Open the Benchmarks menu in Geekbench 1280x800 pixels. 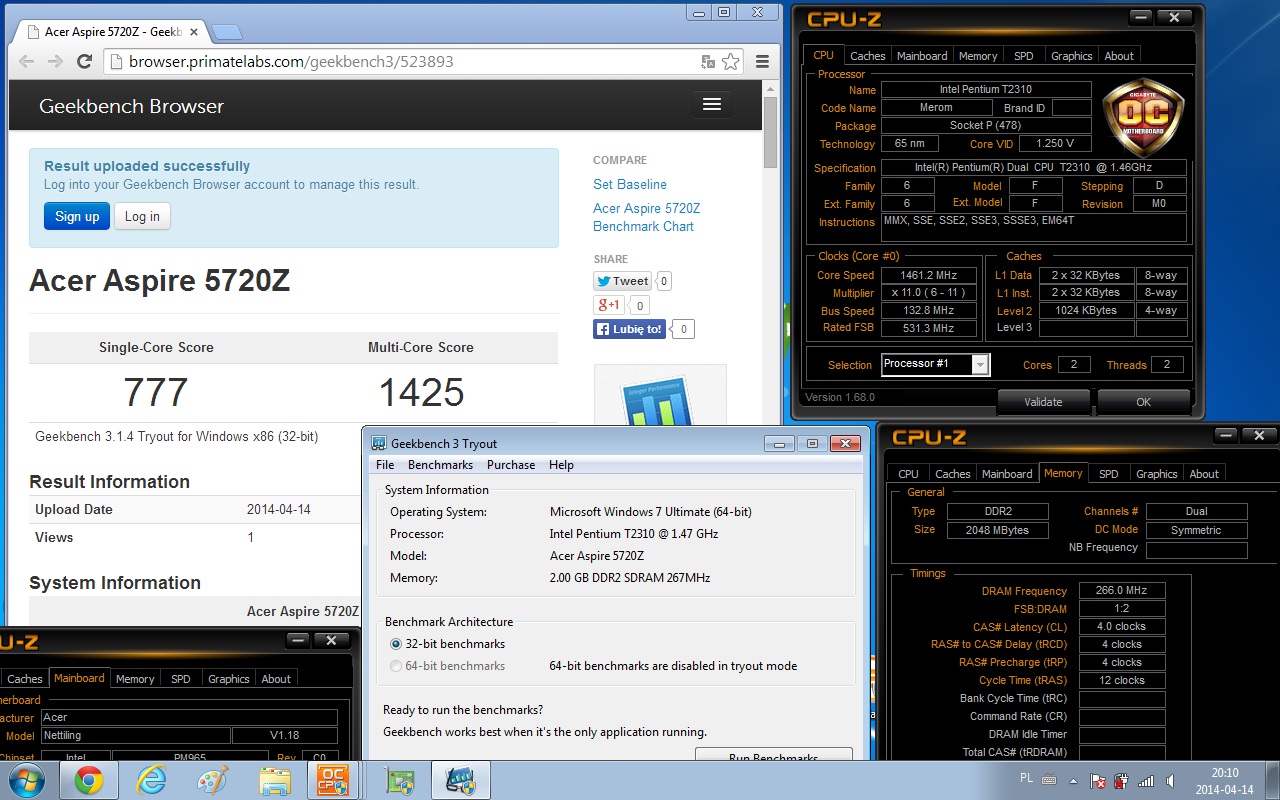coord(440,465)
